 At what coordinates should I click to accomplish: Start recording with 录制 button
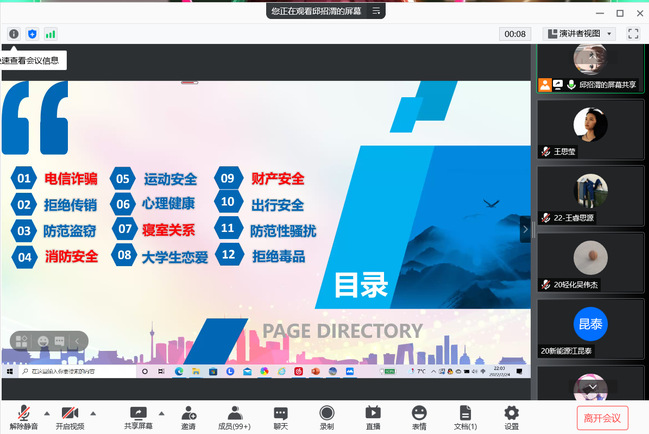[x=327, y=416]
